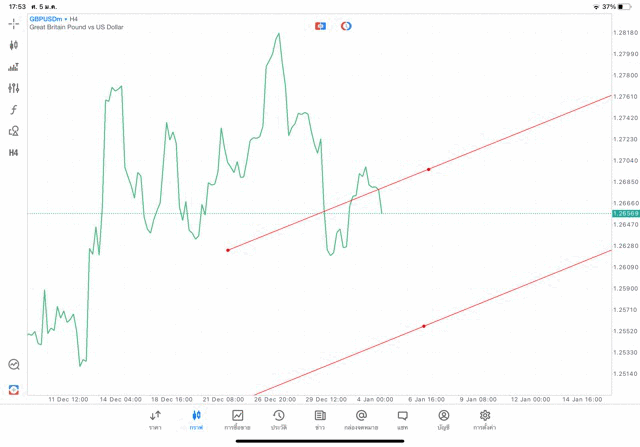This screenshot has height=447, width=640.
Task: Open the indicators list icon
Action: tap(14, 67)
